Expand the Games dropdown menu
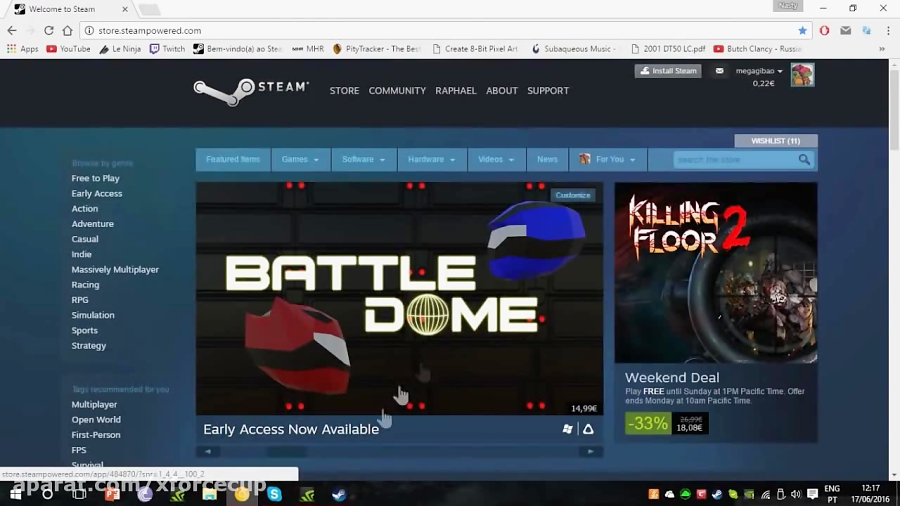The width and height of the screenshot is (900, 506). (300, 160)
